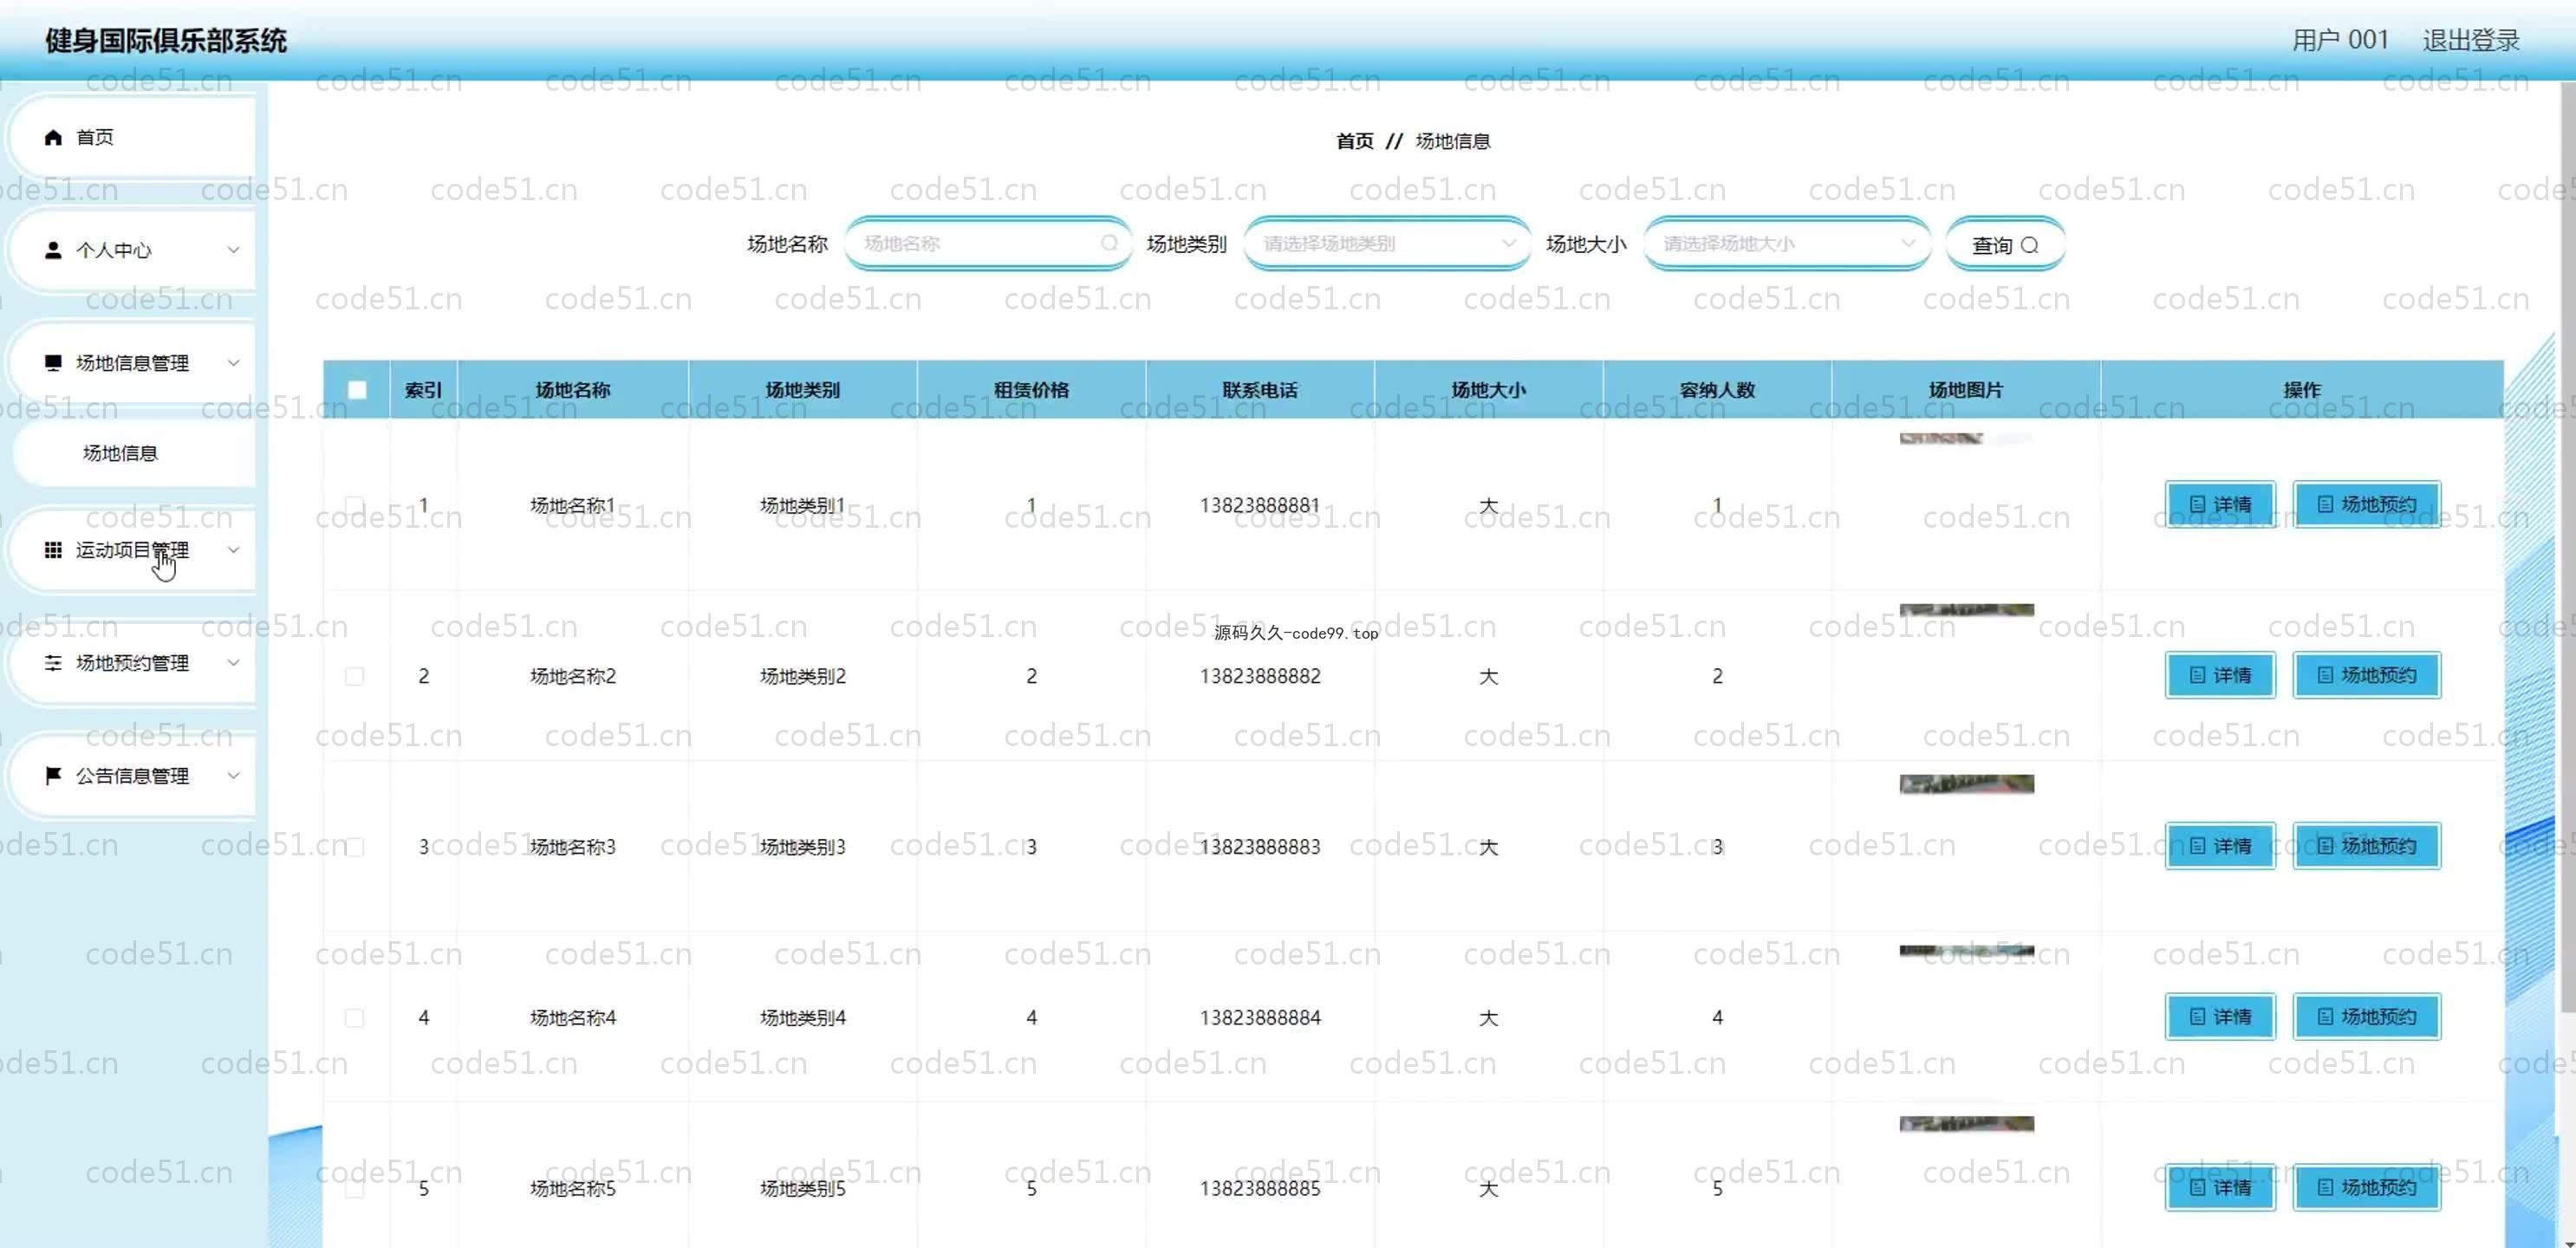This screenshot has height=1248, width=2576.
Task: Click the document icon on row 4's 详情
Action: (x=2197, y=1016)
